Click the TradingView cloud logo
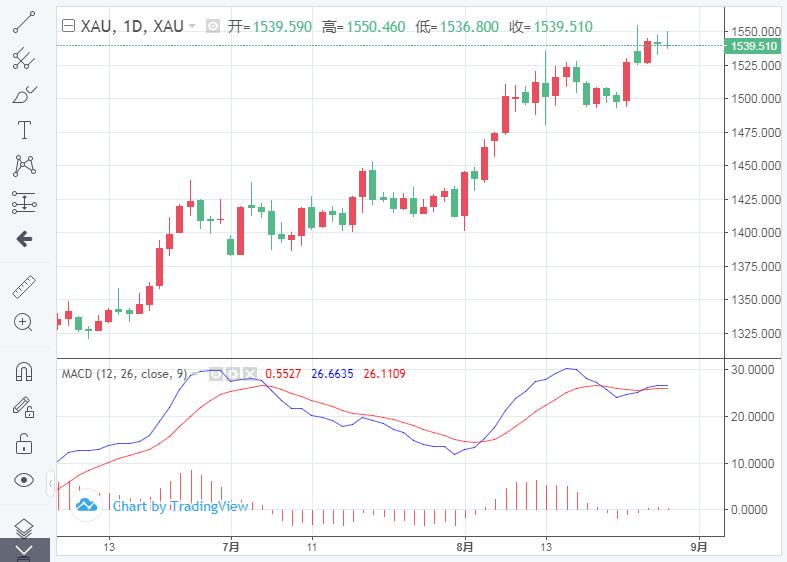Viewport: 787px width, 562px height. click(x=86, y=505)
